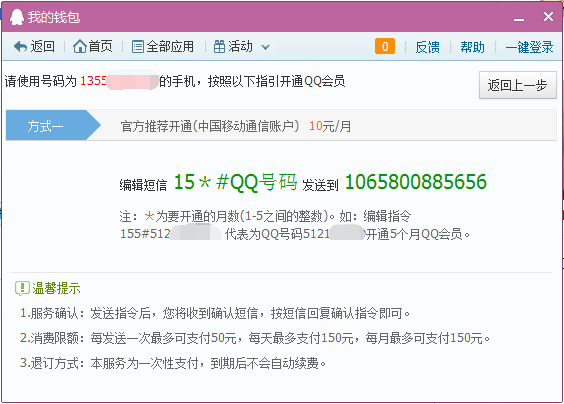Click the 我的钱包 window title

pyautogui.click(x=54, y=17)
